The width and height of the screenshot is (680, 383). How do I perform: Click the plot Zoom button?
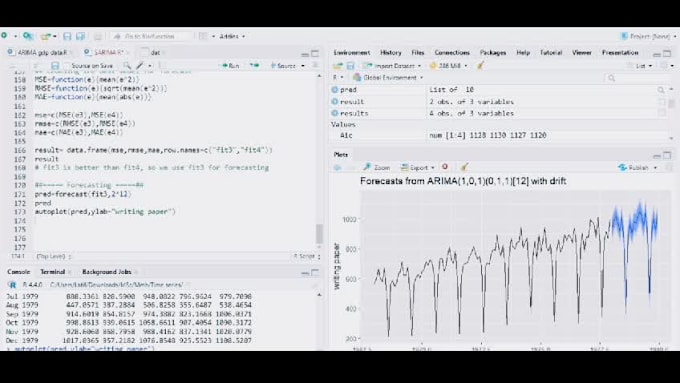(x=377, y=167)
